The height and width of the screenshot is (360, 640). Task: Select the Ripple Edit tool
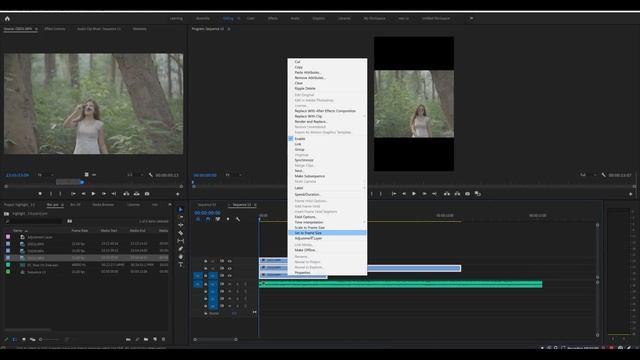click(181, 225)
